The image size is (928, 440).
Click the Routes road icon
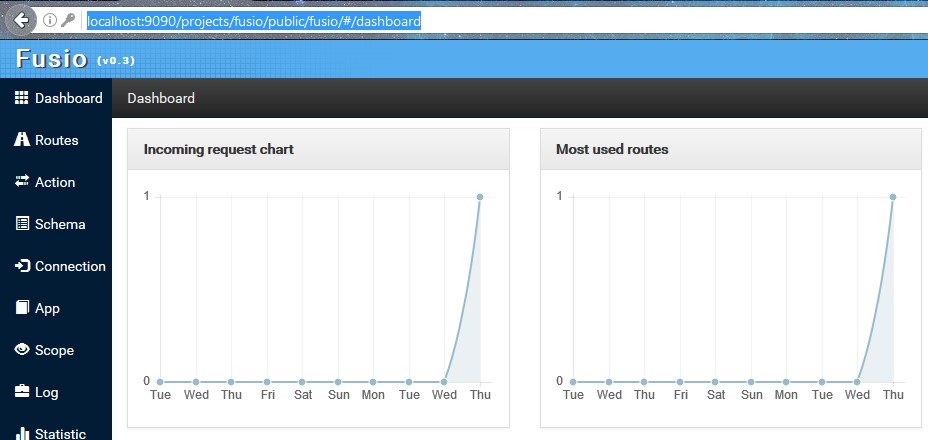(21, 140)
